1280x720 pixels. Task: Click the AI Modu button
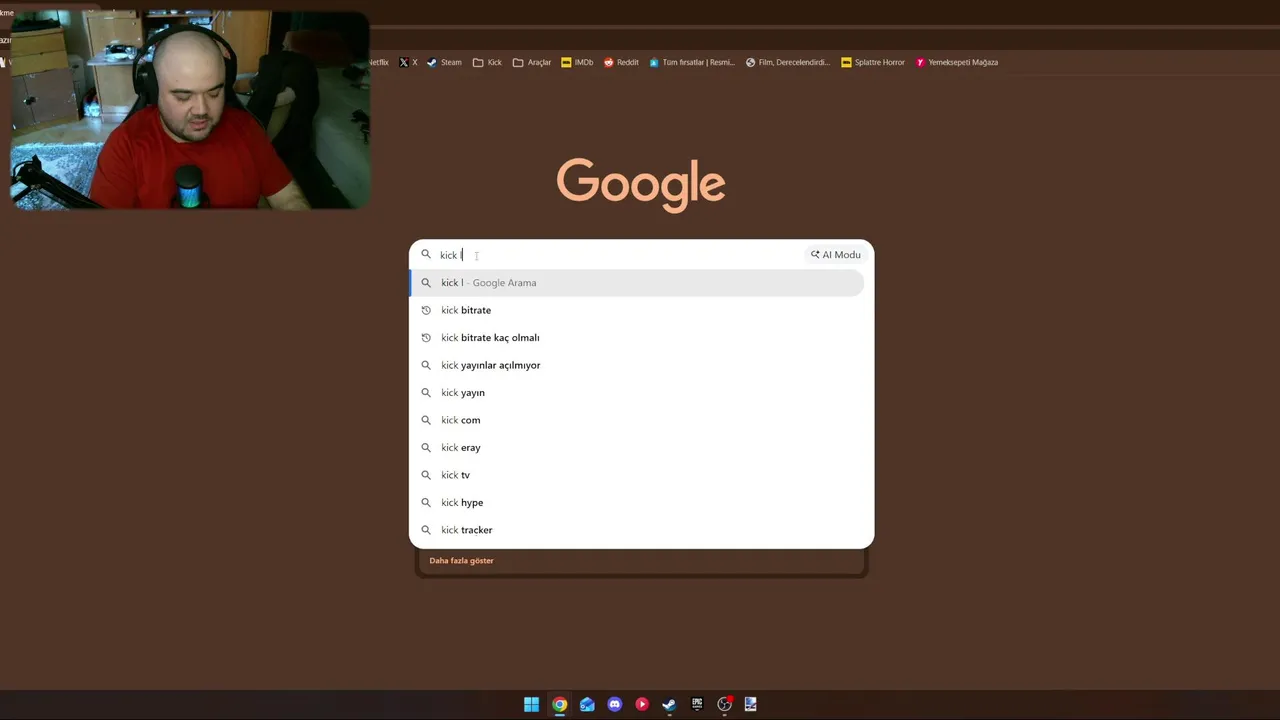[x=835, y=255]
